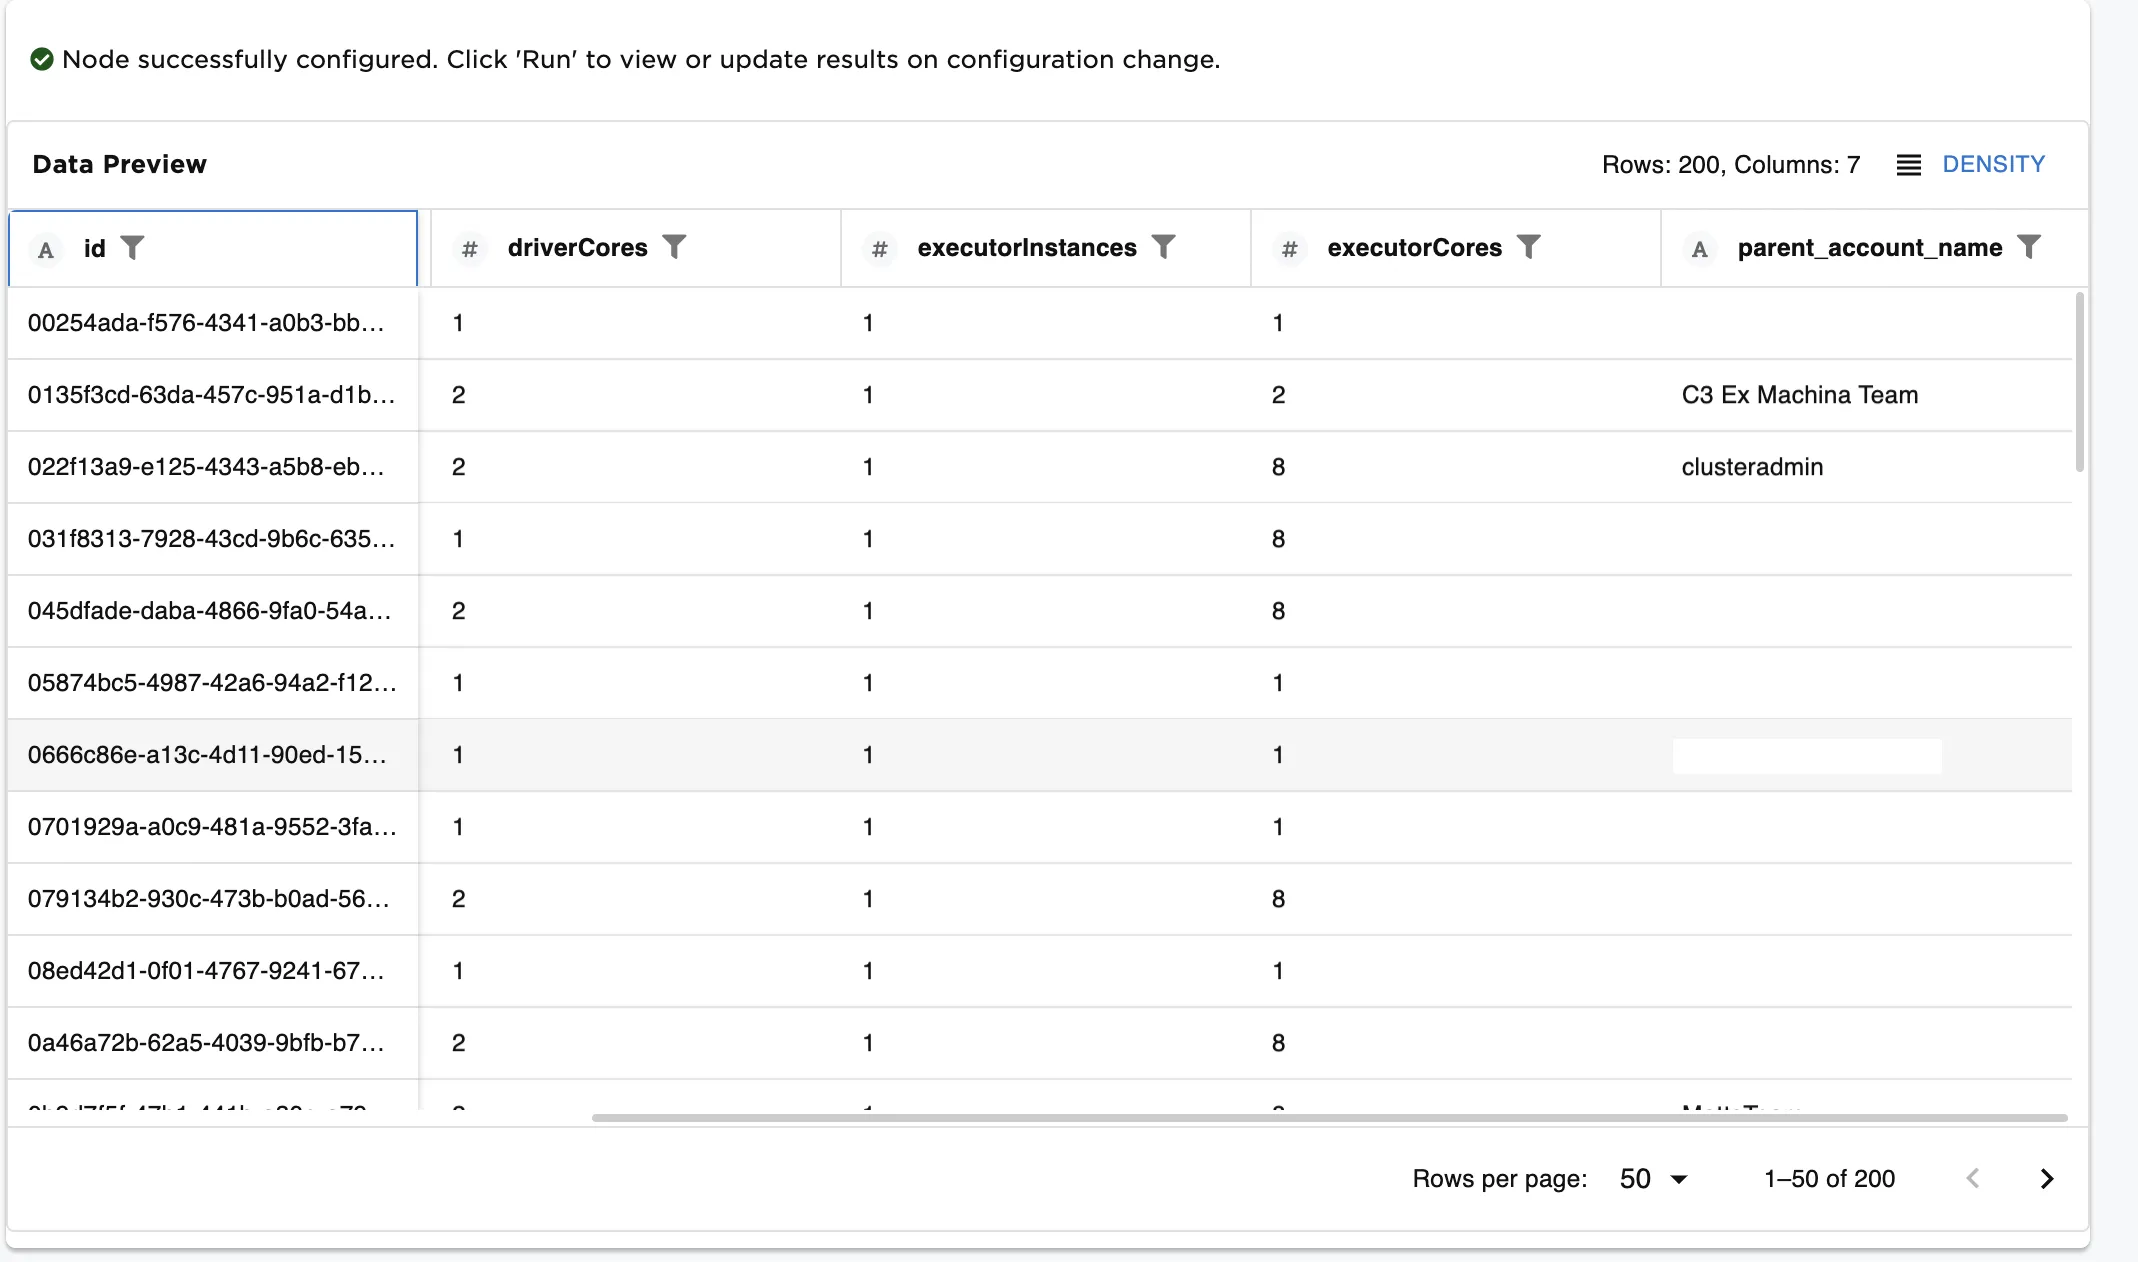Click the filter icon on id column
The height and width of the screenshot is (1262, 2138).
(x=132, y=247)
